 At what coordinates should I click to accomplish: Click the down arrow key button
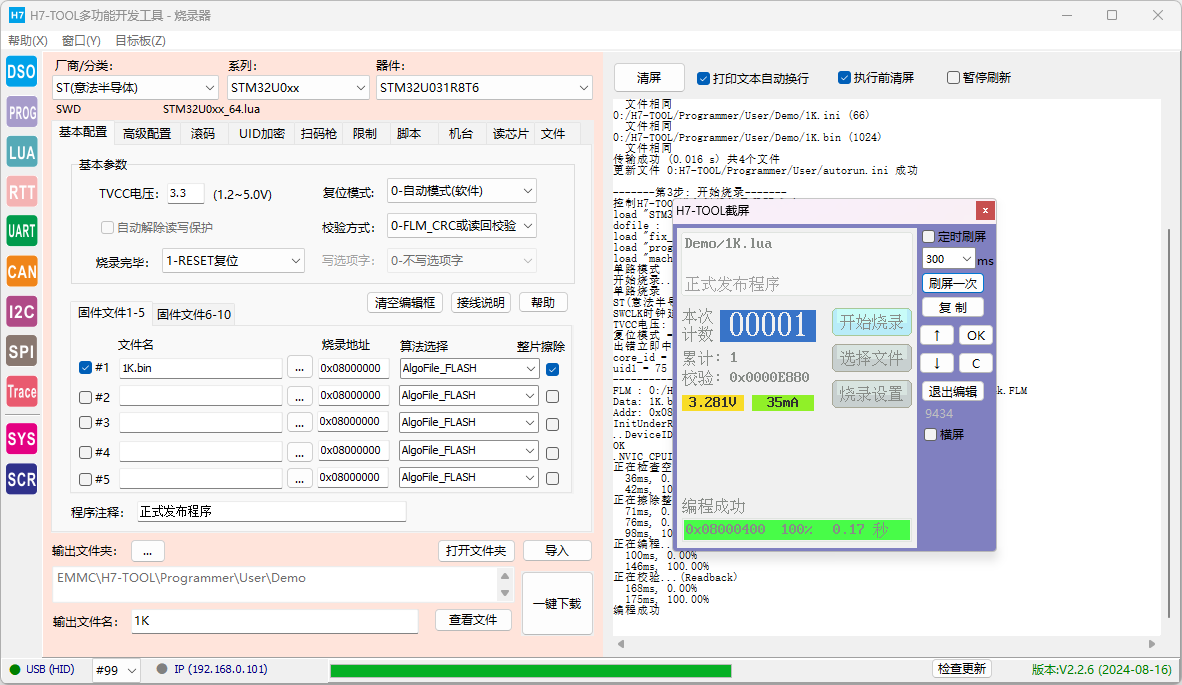pyautogui.click(x=937, y=363)
